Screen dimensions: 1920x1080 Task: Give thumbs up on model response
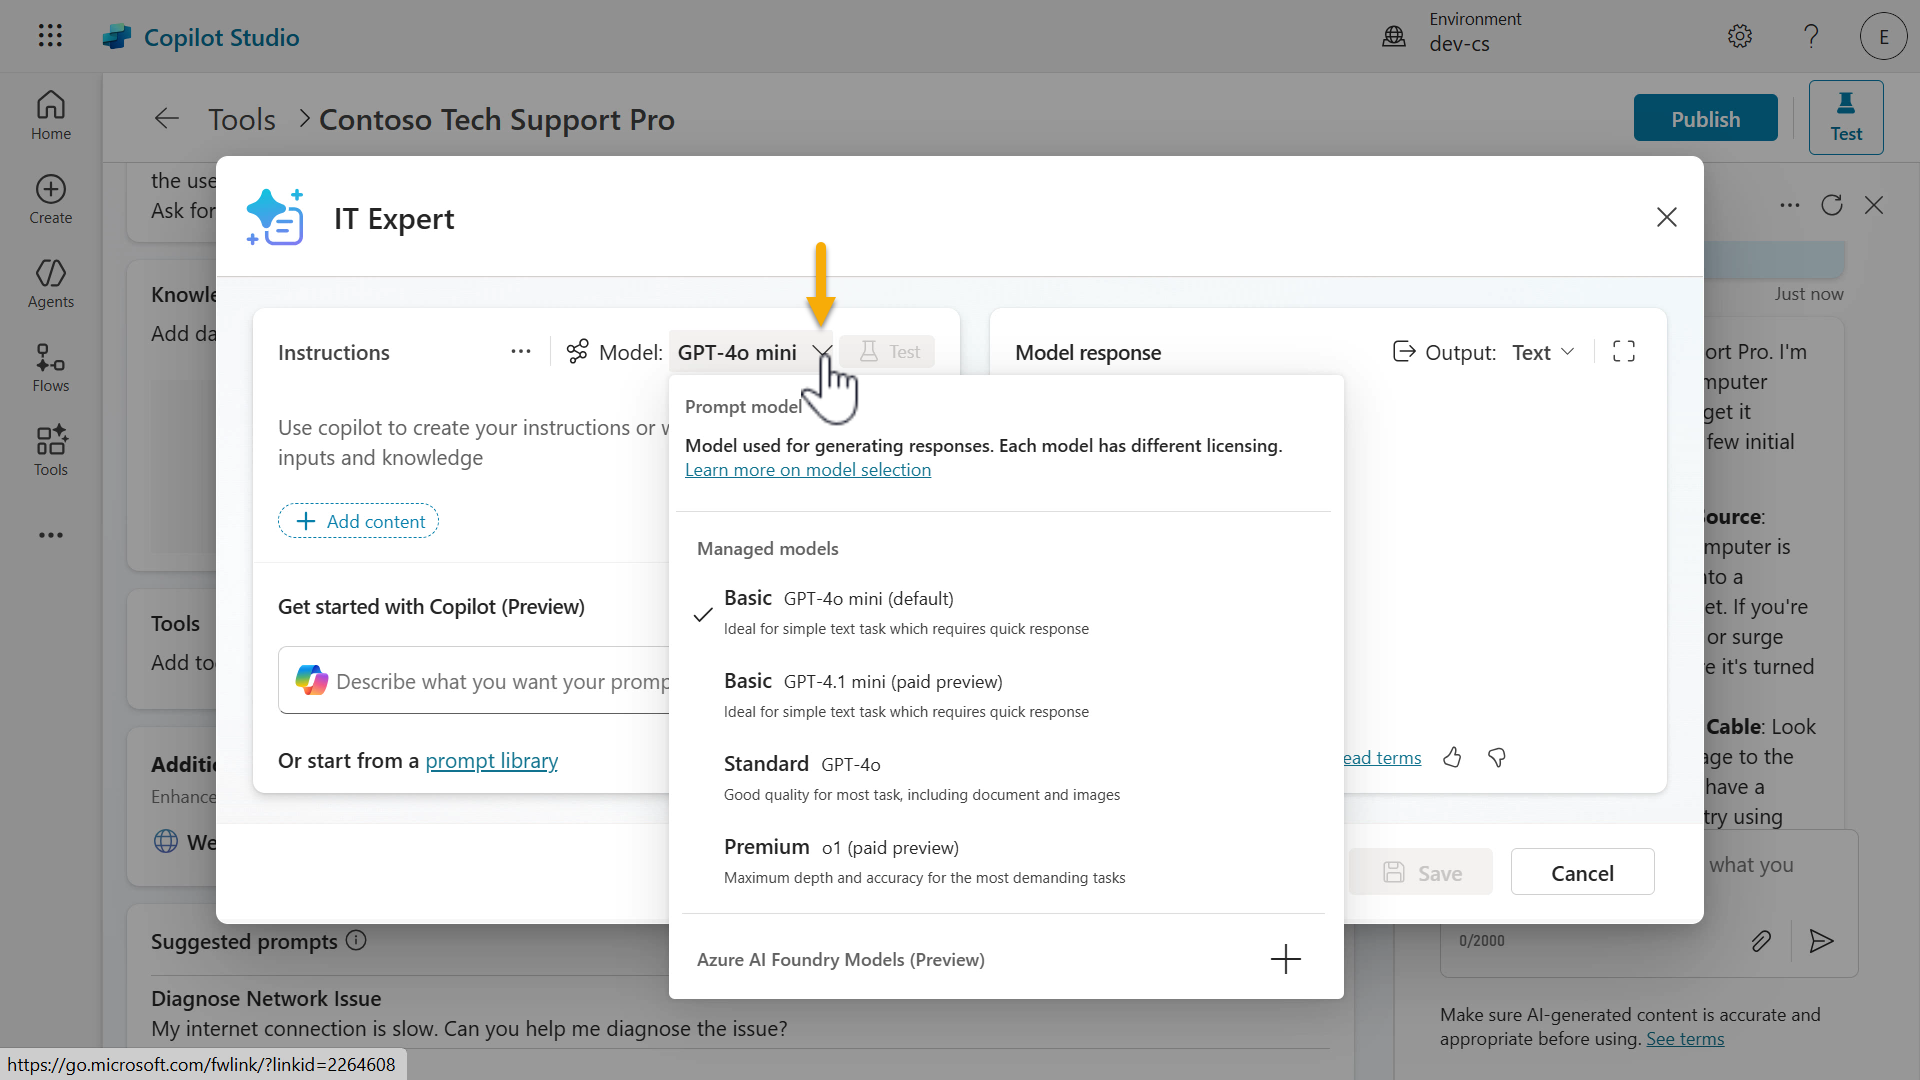point(1453,757)
